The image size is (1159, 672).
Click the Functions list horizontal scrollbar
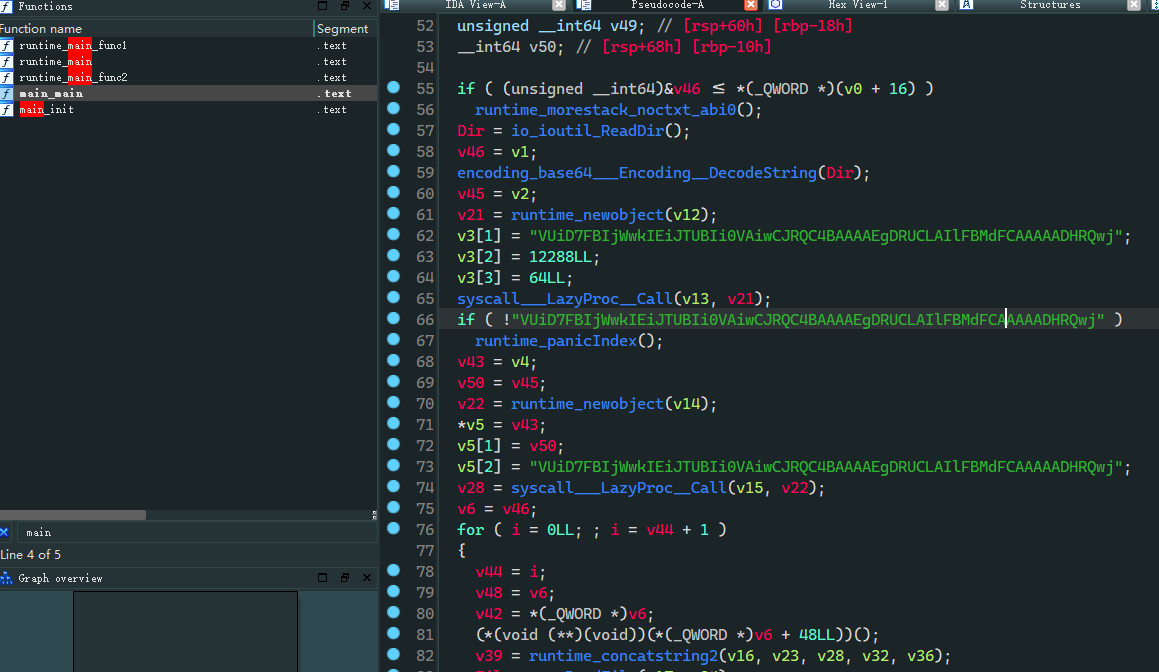[73, 515]
